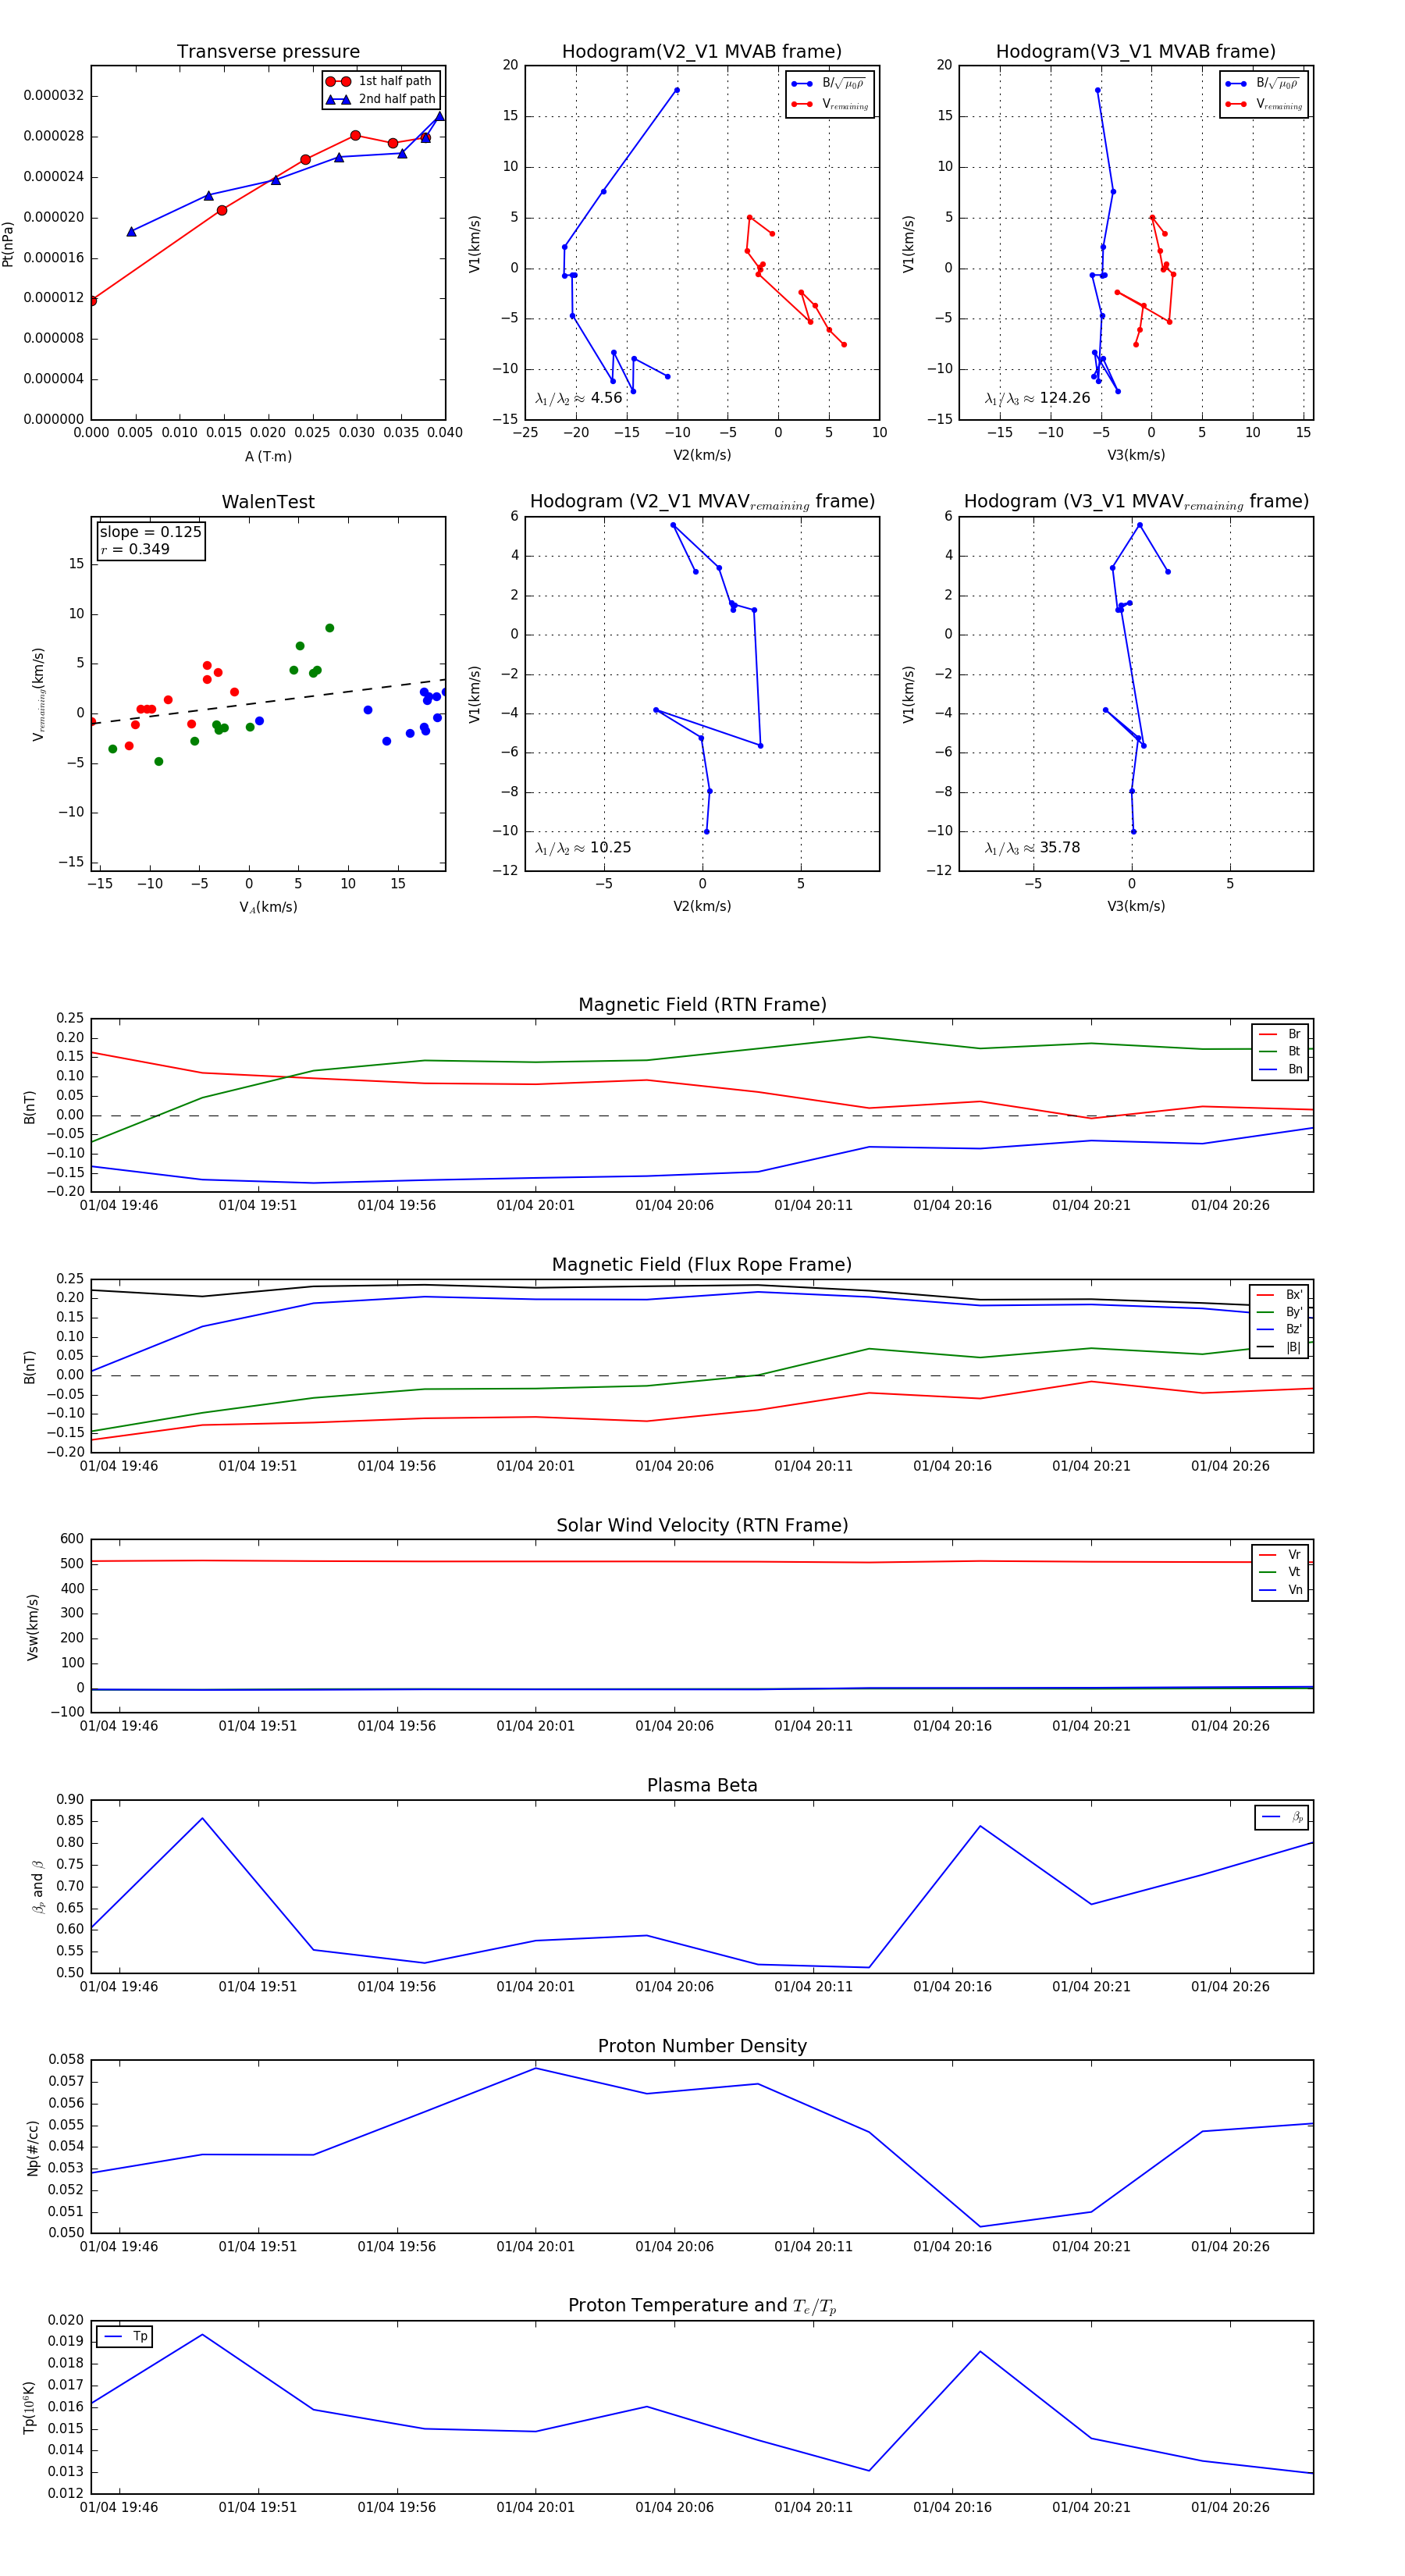Select the 'Vr' legend entry

pos(1280,1555)
